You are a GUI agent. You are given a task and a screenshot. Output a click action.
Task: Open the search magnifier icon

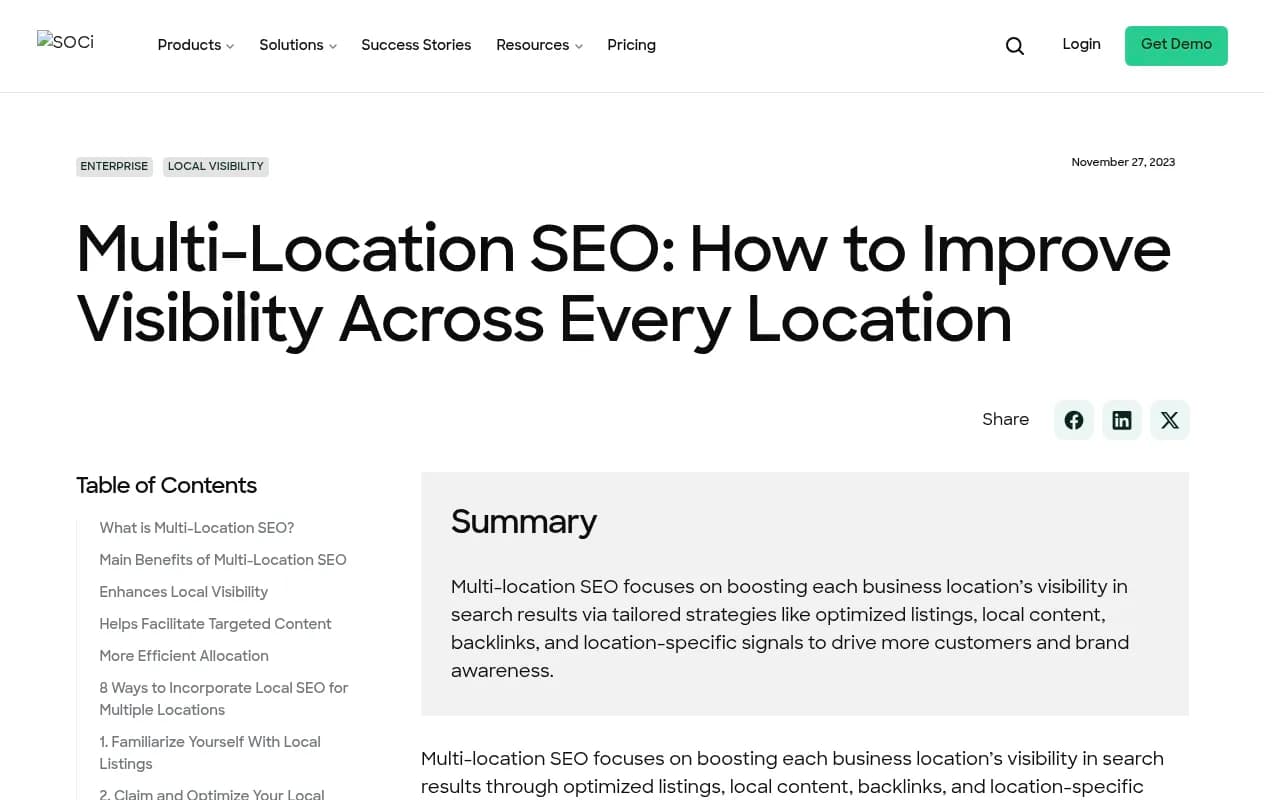click(1015, 46)
